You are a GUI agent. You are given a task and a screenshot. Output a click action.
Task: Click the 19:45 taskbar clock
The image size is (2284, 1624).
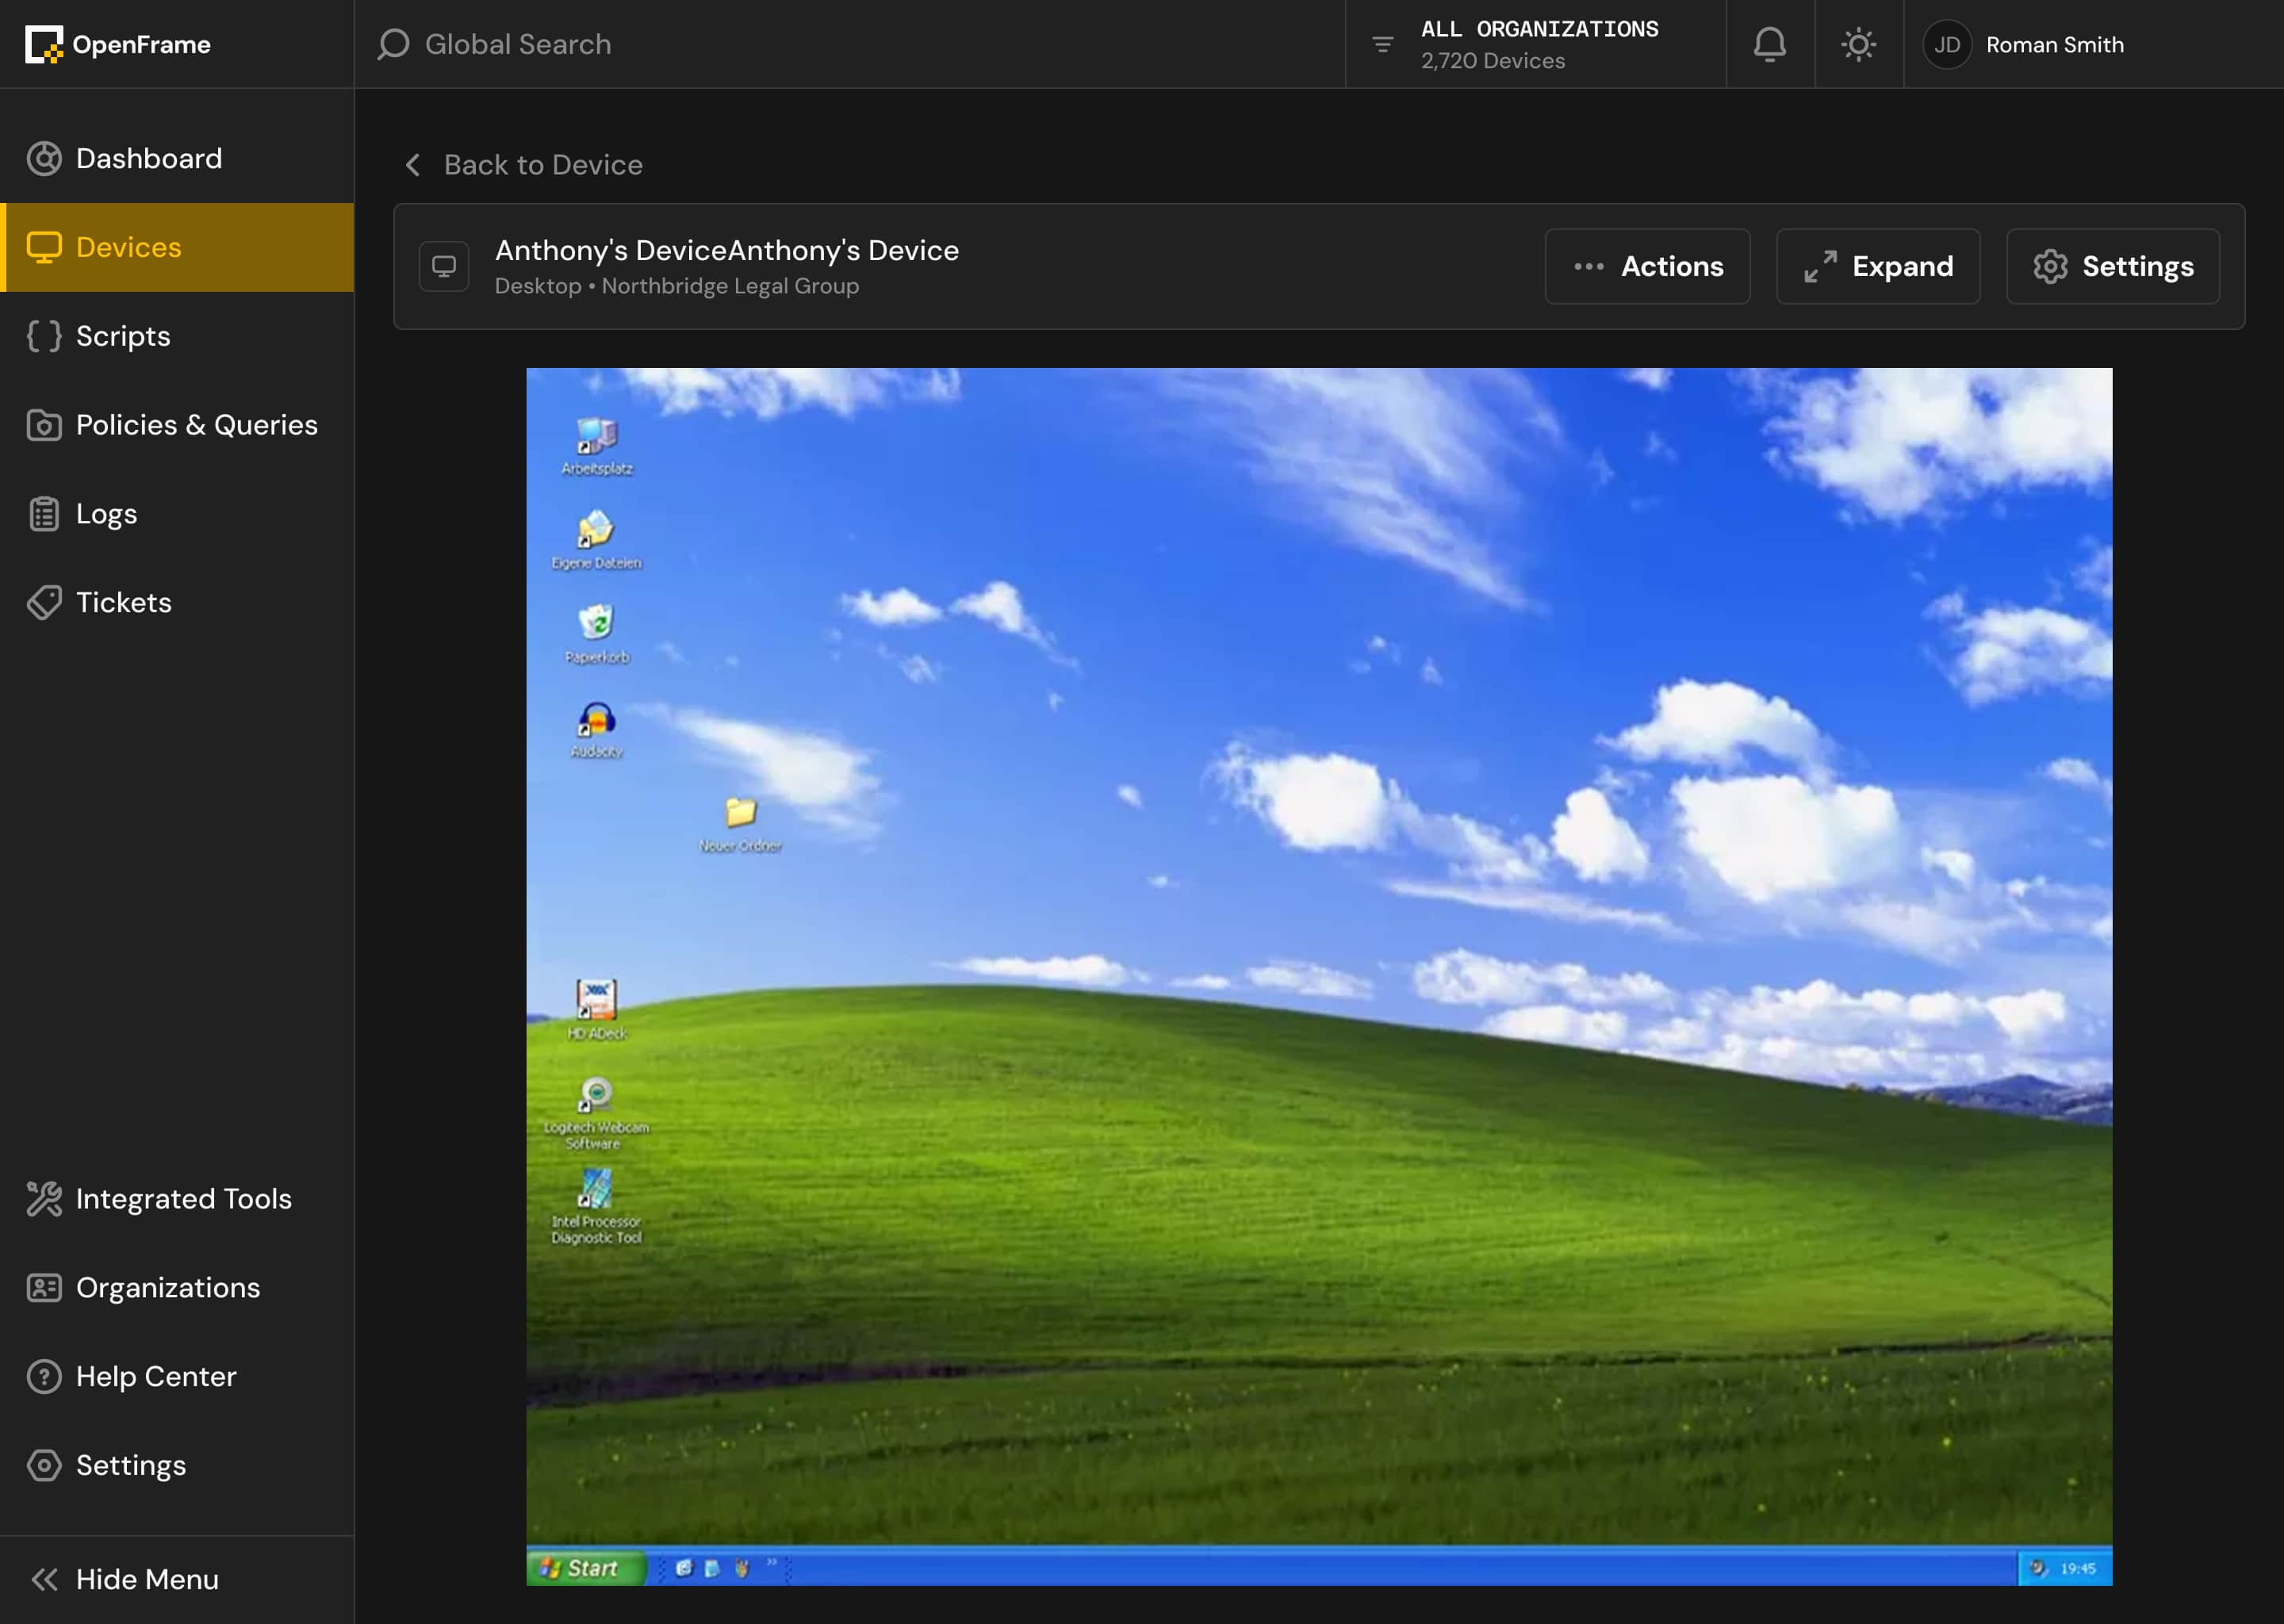(2078, 1568)
